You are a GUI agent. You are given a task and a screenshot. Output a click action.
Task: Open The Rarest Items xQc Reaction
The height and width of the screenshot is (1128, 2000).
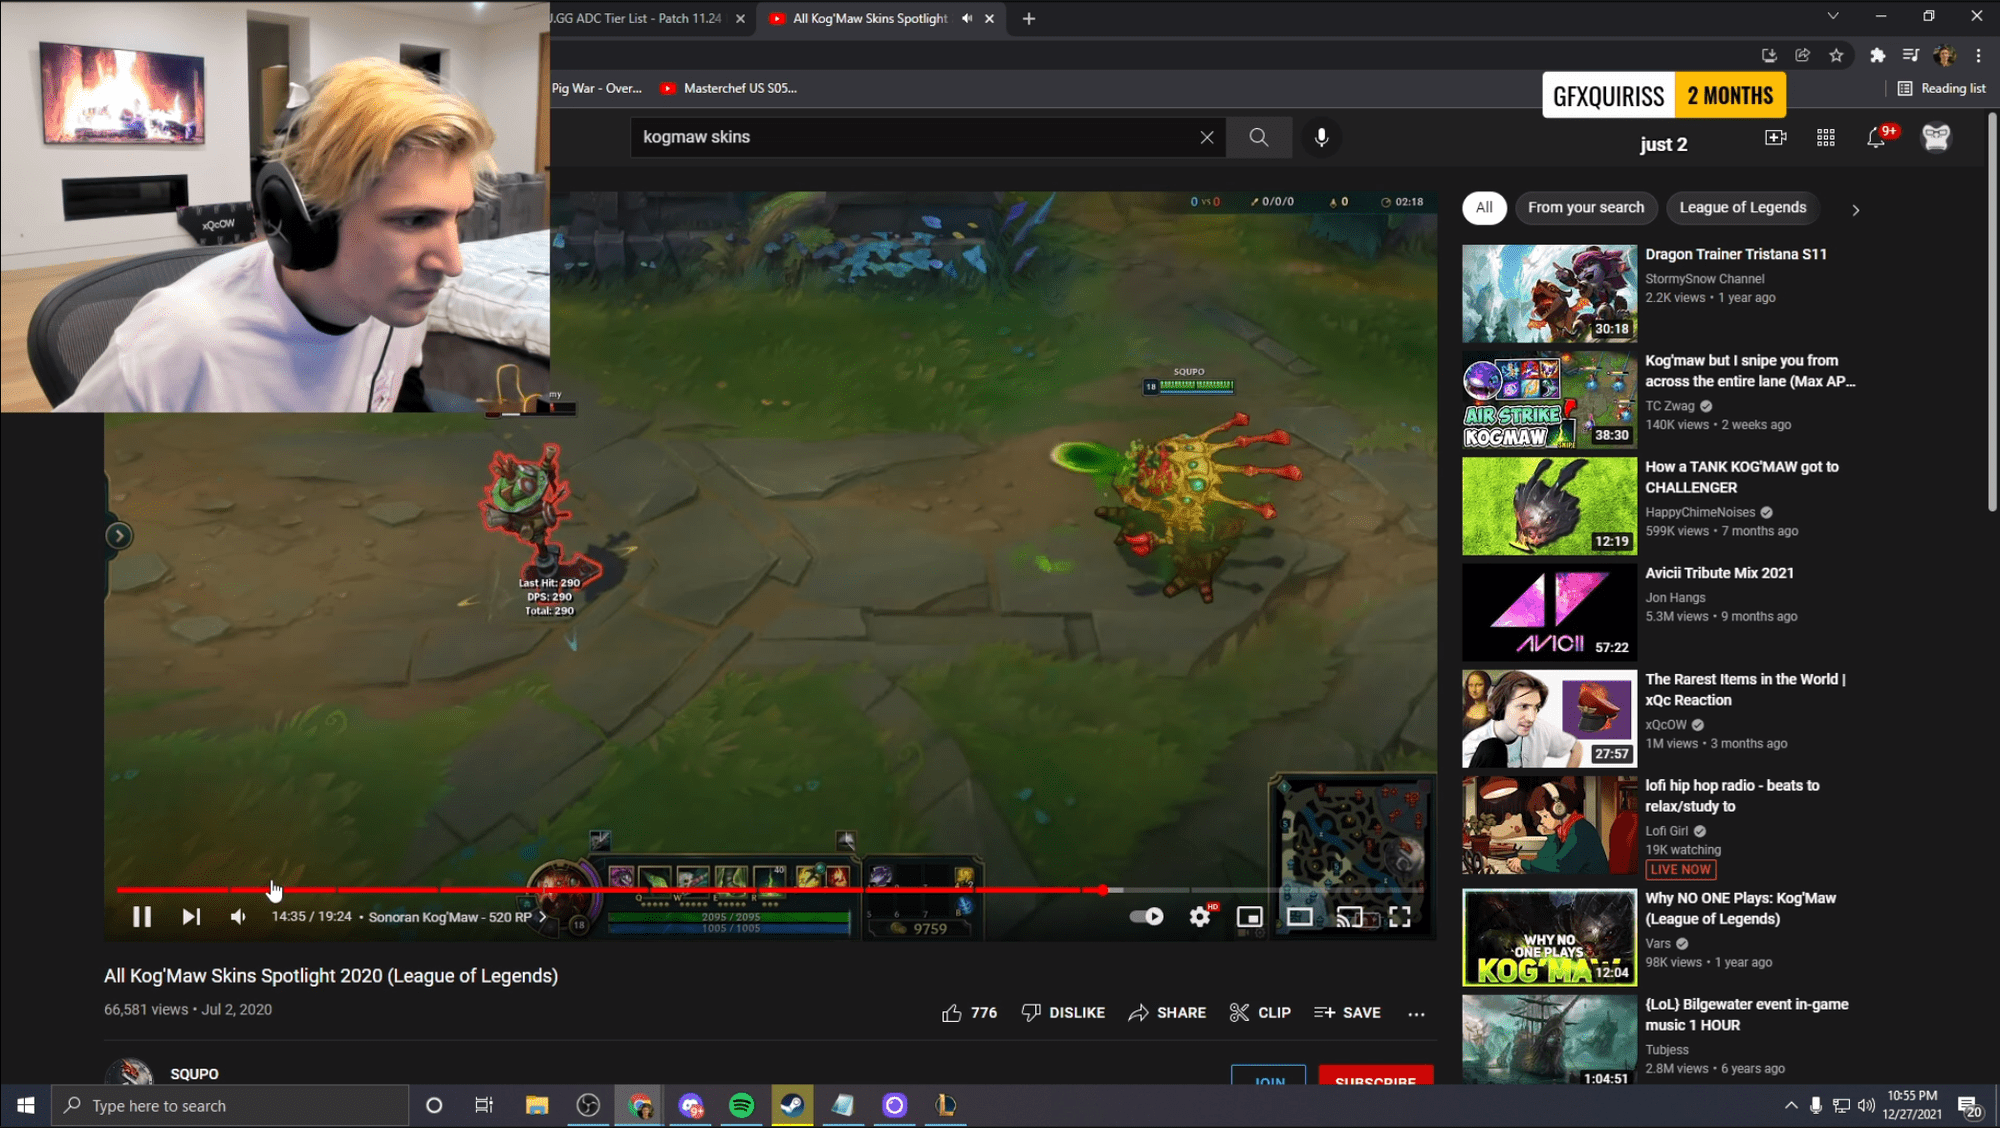pos(1549,718)
